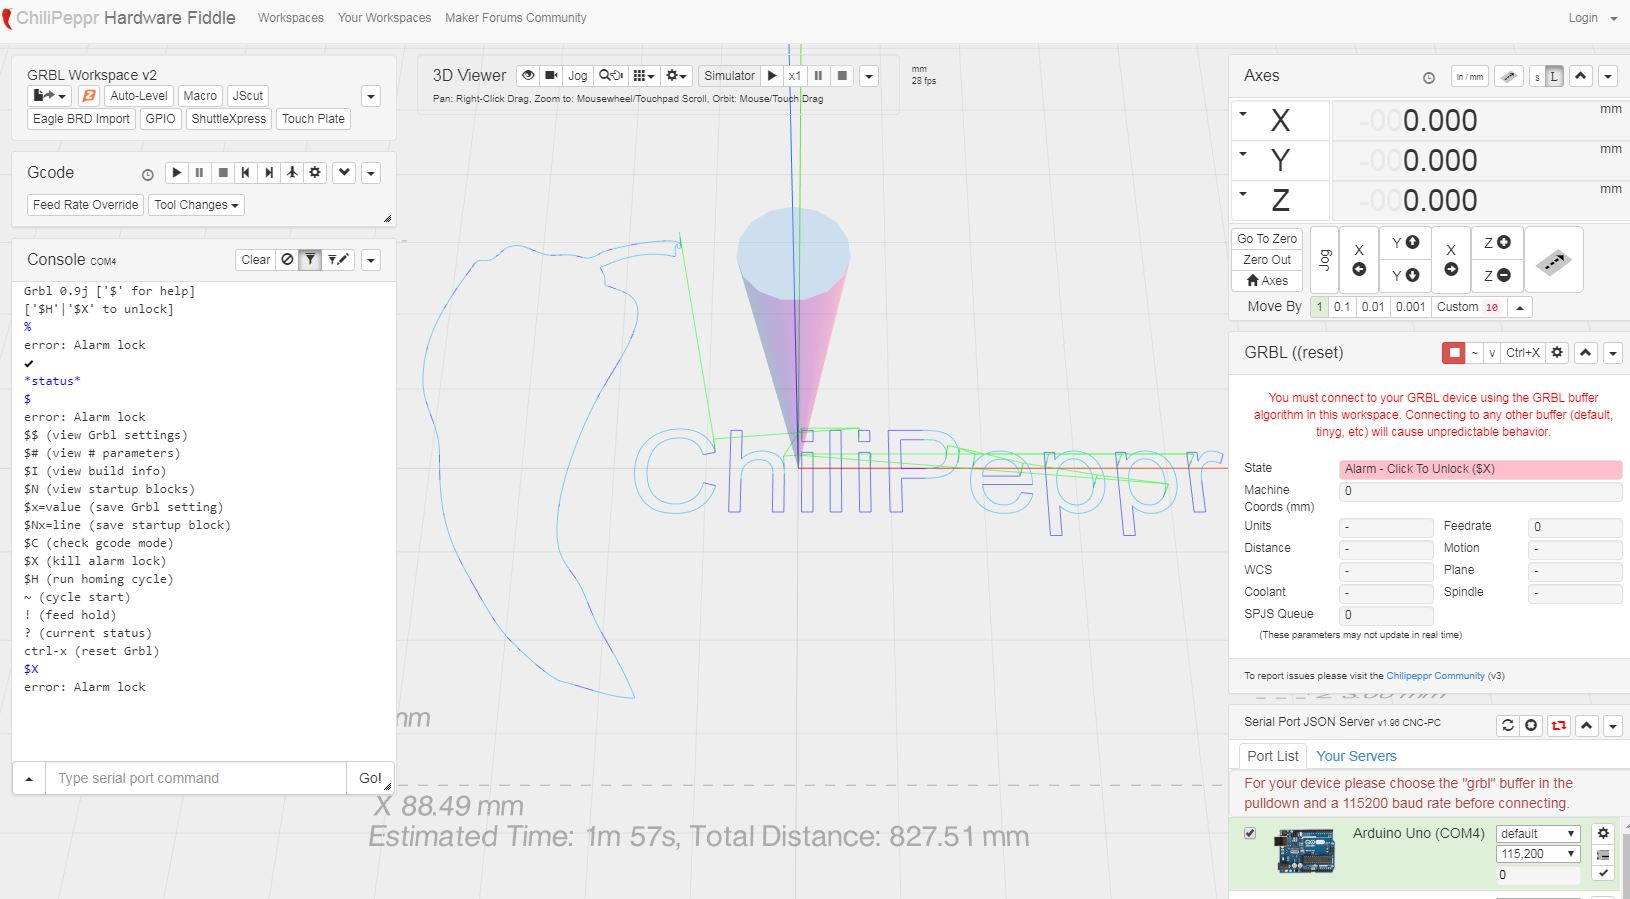Click Home Axes button

1267,281
